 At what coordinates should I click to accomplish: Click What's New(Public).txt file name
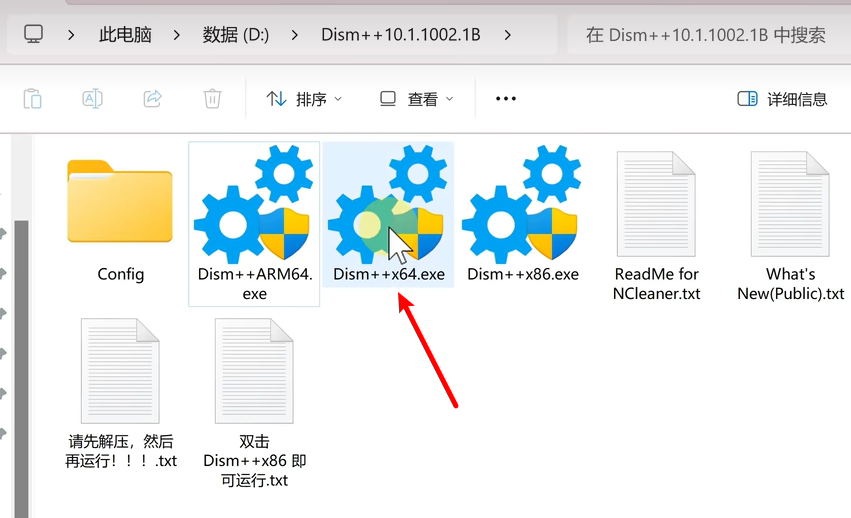pyautogui.click(x=790, y=284)
